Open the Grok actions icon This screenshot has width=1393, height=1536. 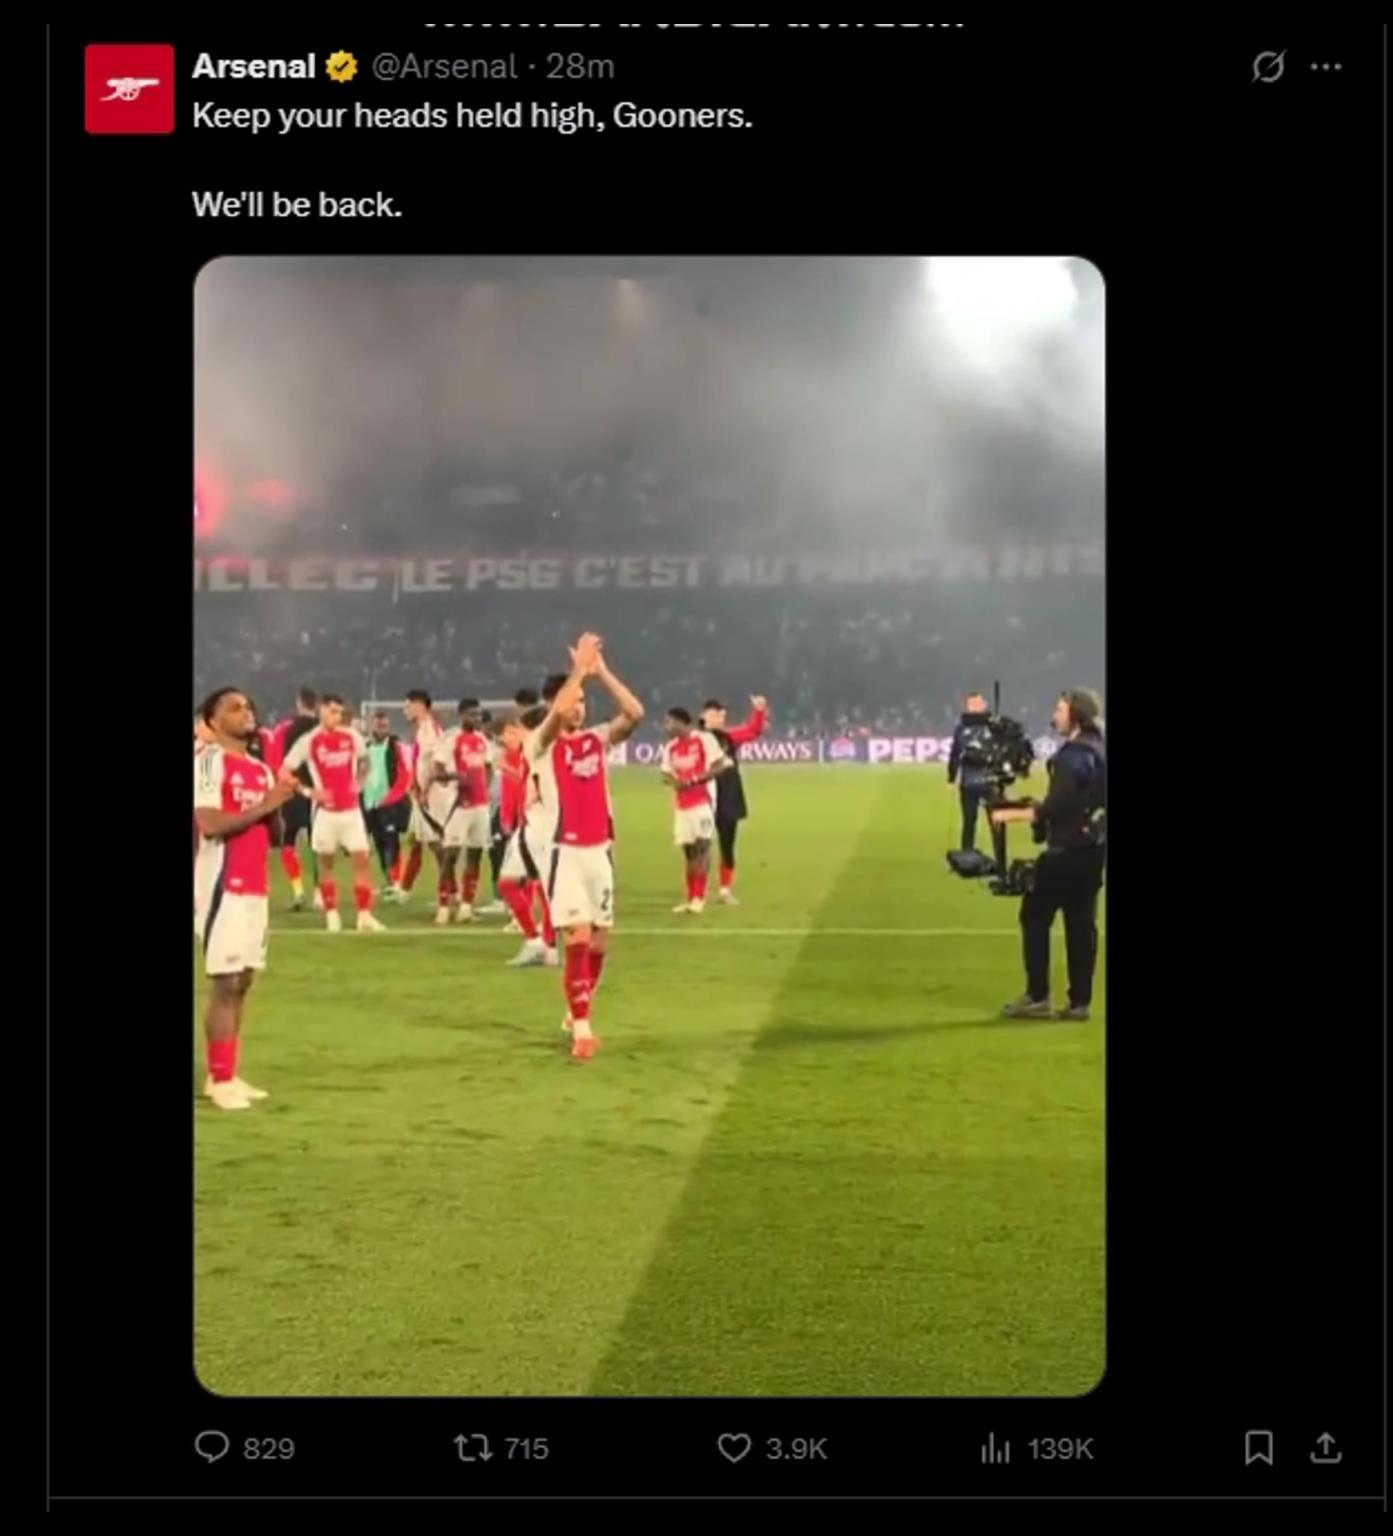tap(1267, 67)
